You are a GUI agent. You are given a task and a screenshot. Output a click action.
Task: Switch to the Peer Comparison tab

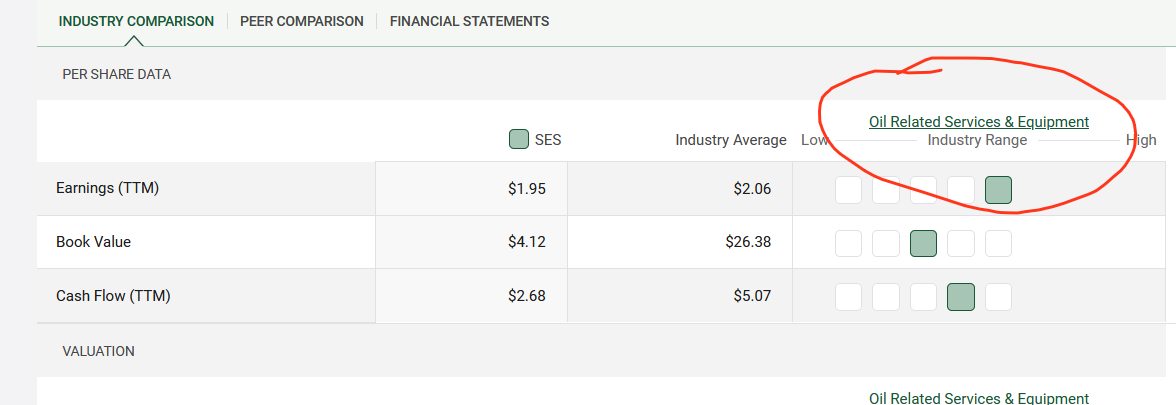pos(302,22)
